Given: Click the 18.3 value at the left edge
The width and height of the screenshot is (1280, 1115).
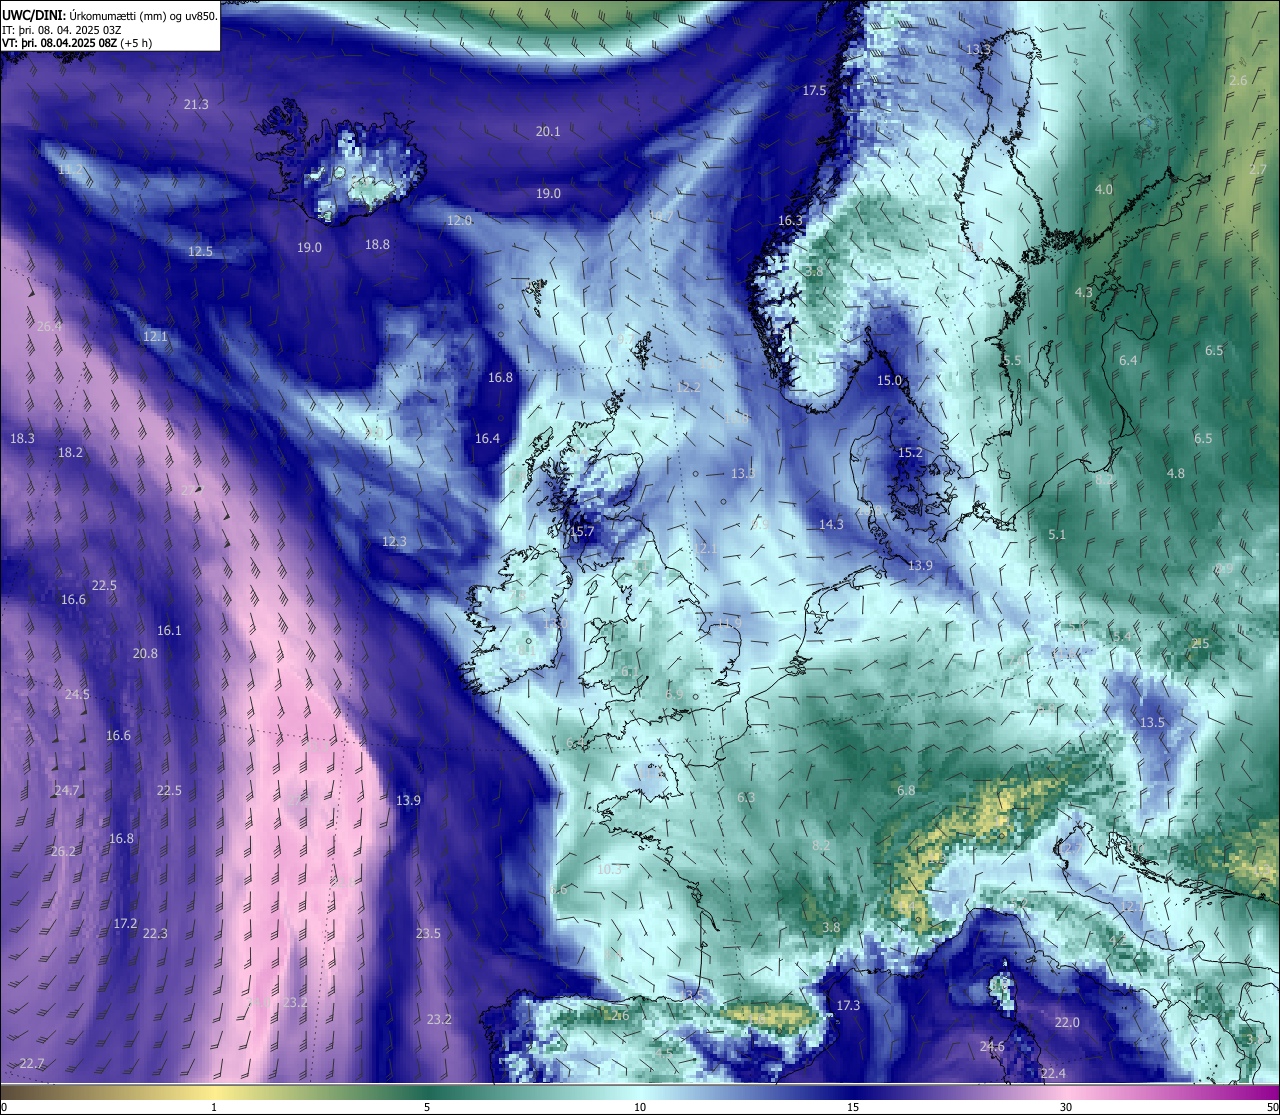Looking at the screenshot, I should click(x=22, y=438).
